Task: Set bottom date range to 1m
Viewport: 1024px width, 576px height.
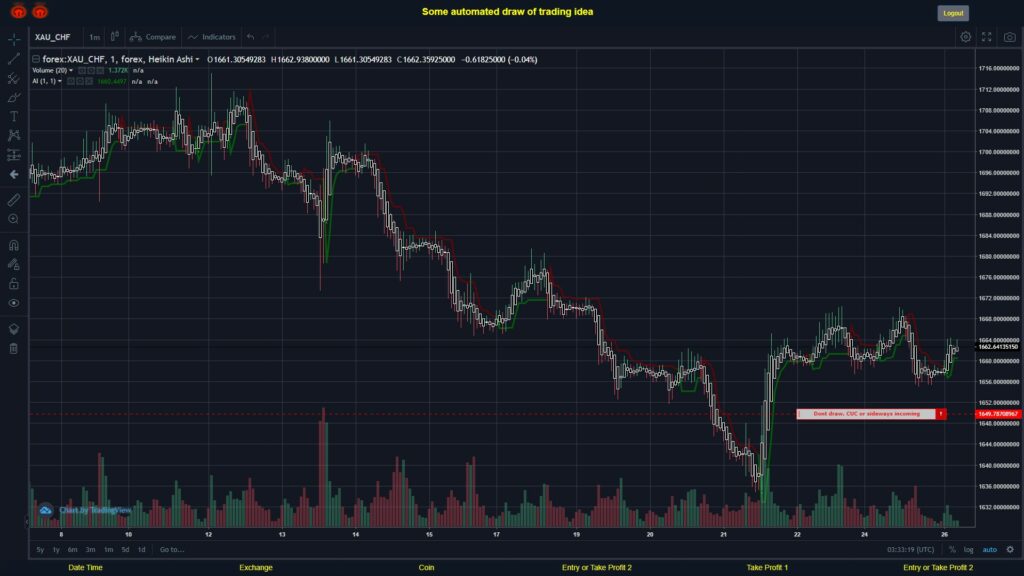Action: pyautogui.click(x=108, y=550)
